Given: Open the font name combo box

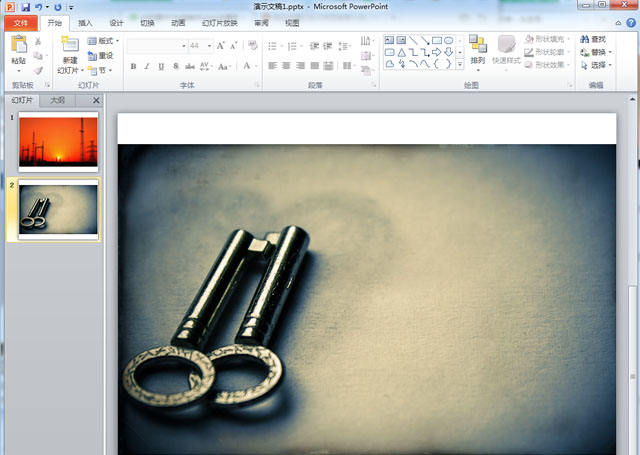Looking at the screenshot, I should [x=157, y=46].
